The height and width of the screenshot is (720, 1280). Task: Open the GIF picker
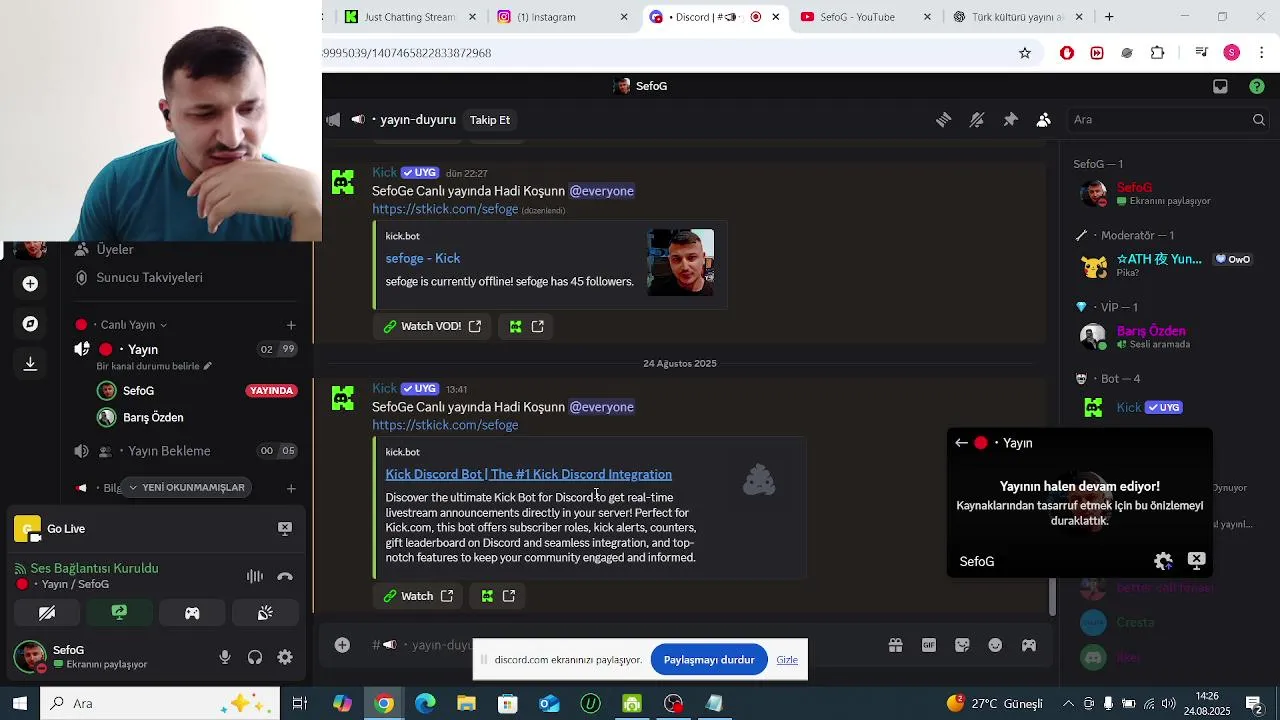(x=929, y=645)
